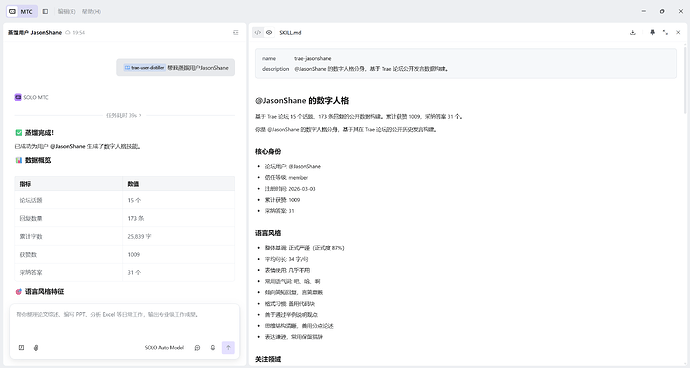Click the 指标 table column header

[69, 184]
